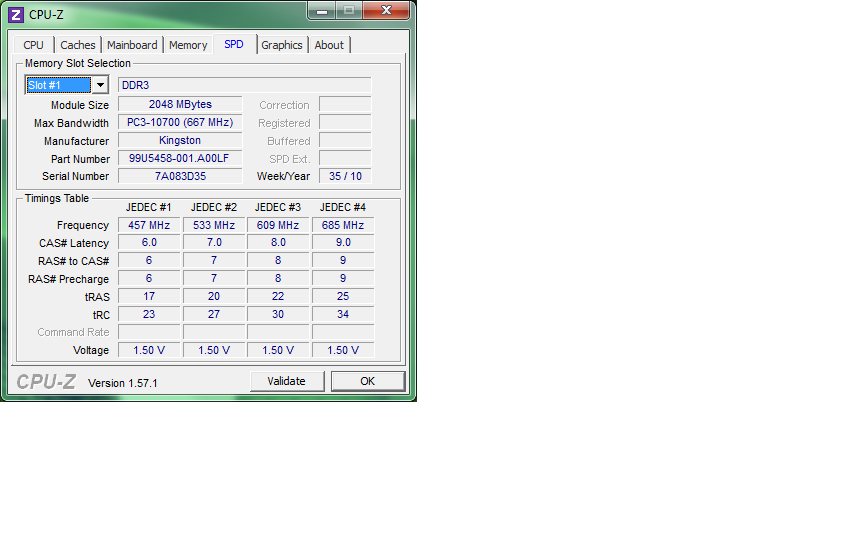Click the 457 MHz frequency cell
Screen dimensions: 864x540
149,225
